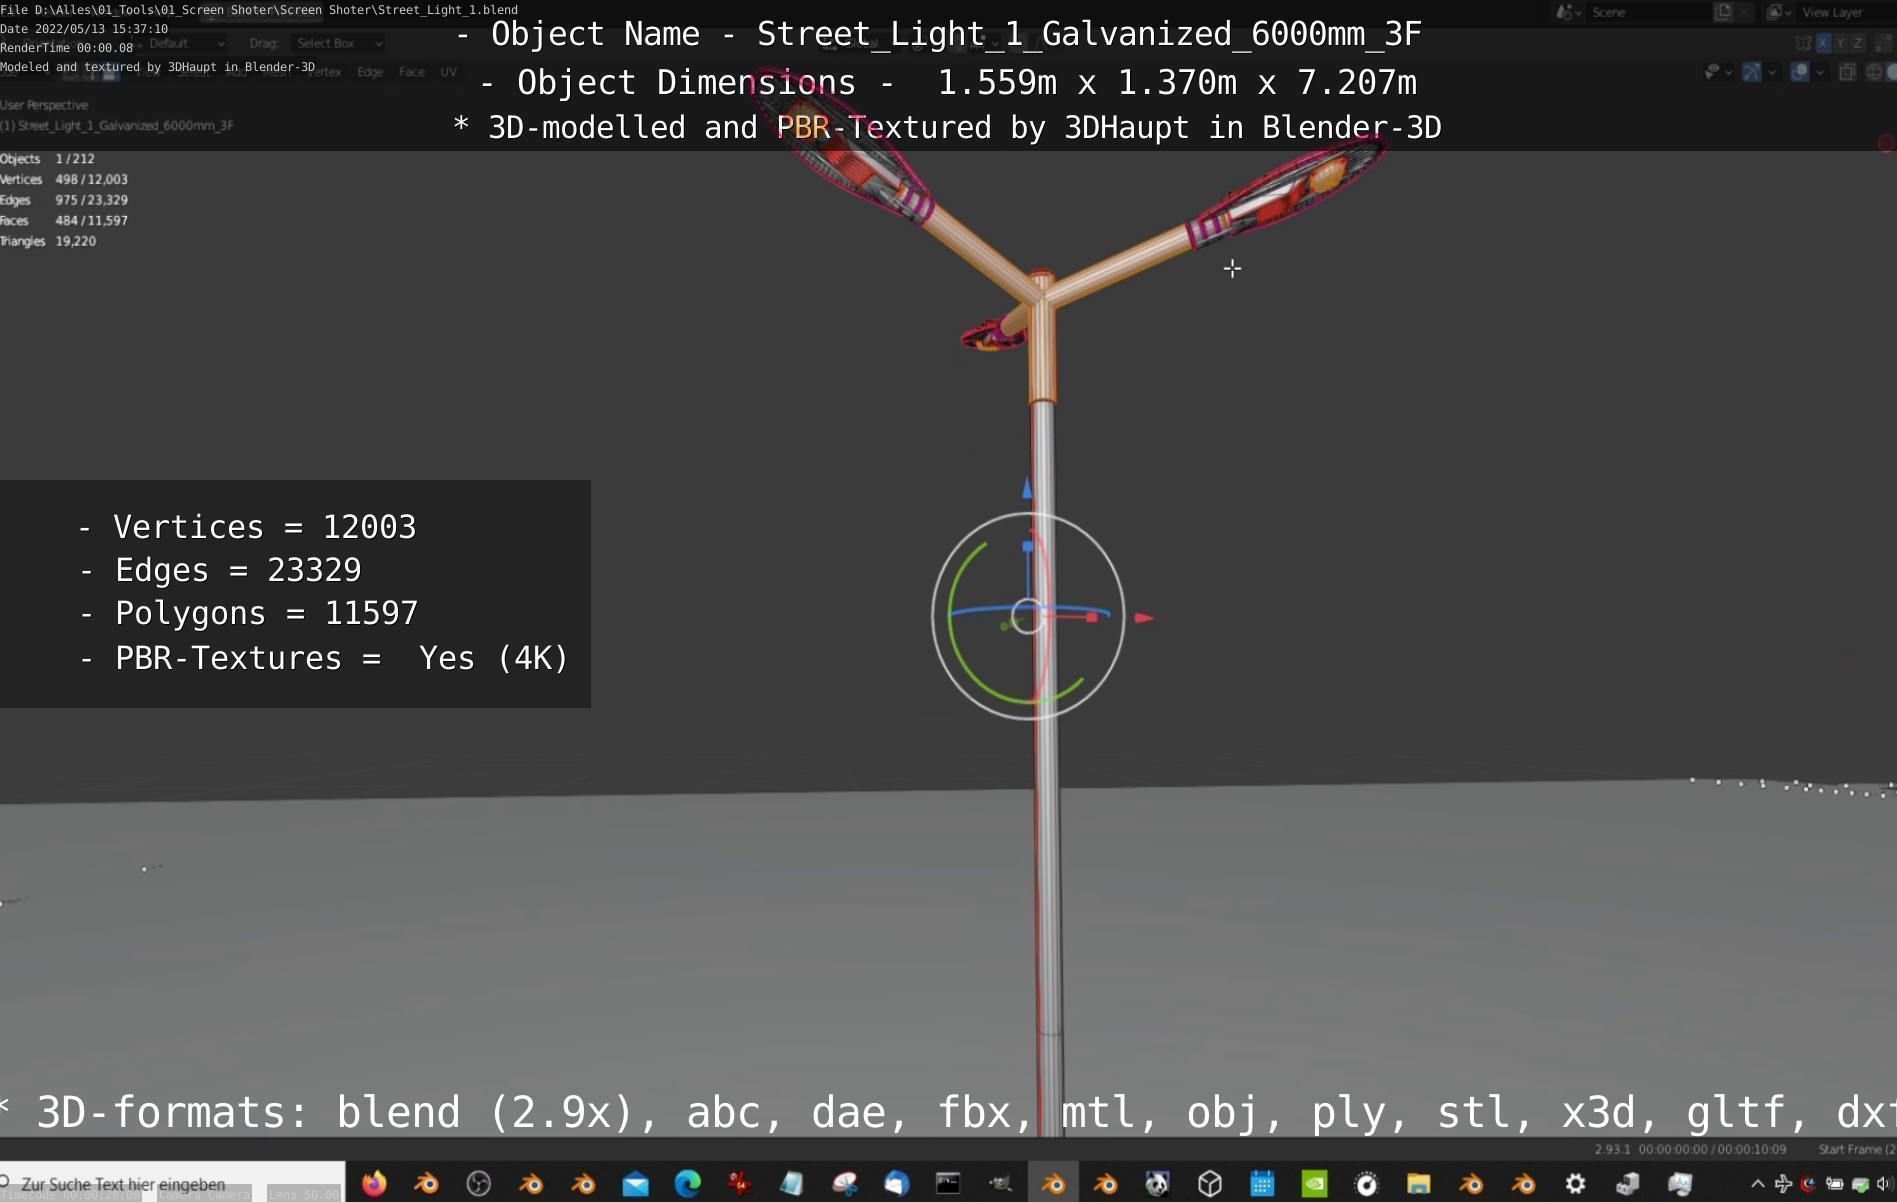Launch Microsoft Edge from taskbar
This screenshot has width=1897, height=1202.
[x=687, y=1184]
